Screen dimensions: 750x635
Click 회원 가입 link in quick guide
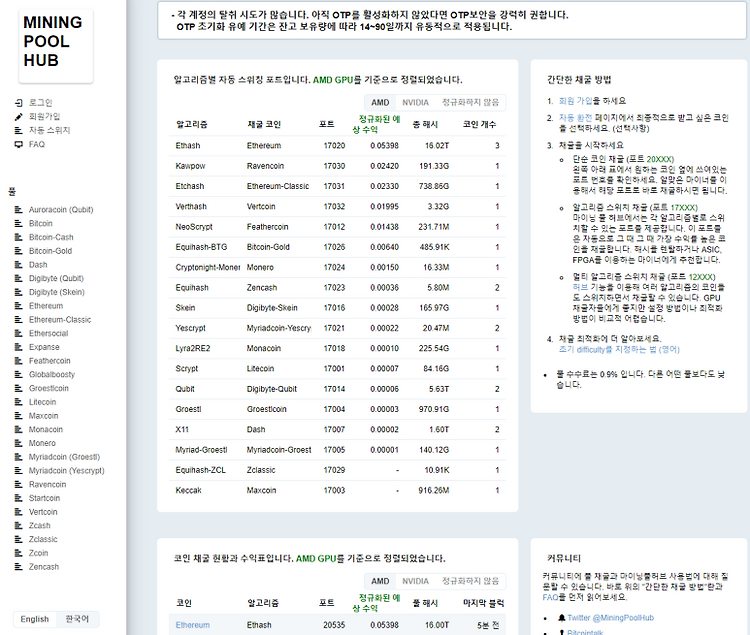pos(575,101)
